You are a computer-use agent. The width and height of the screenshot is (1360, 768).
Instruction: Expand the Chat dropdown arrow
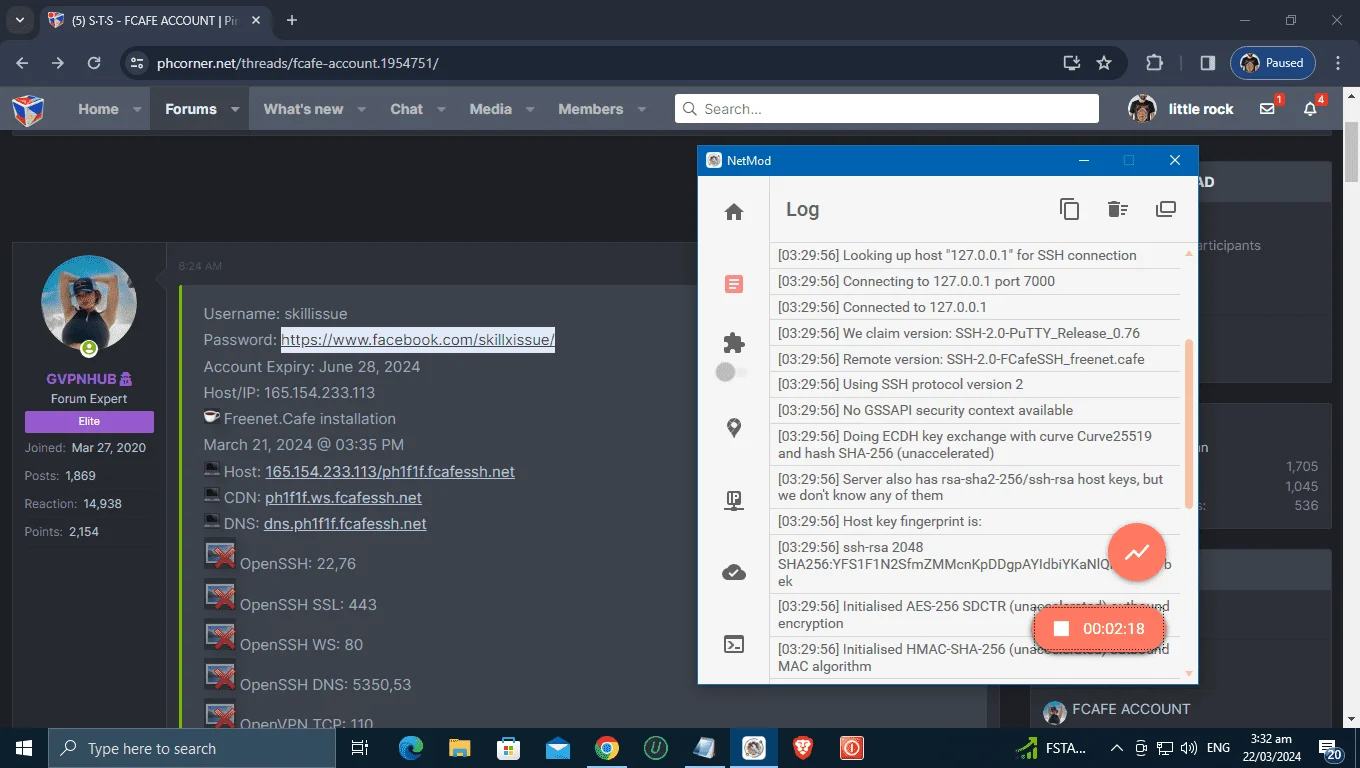coord(441,109)
